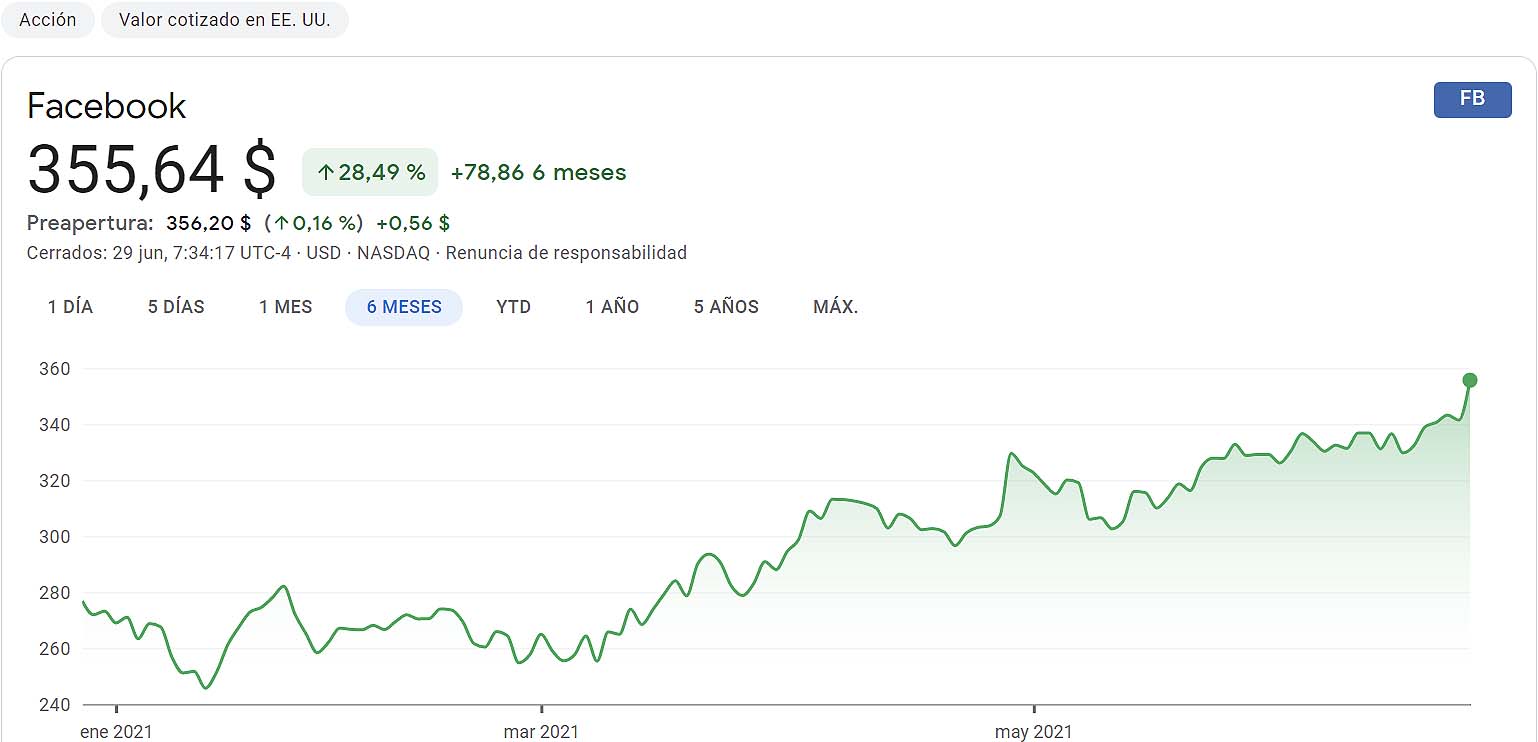The image size is (1538, 742).
Task: Click the ene 2021 axis label
Action: click(116, 732)
